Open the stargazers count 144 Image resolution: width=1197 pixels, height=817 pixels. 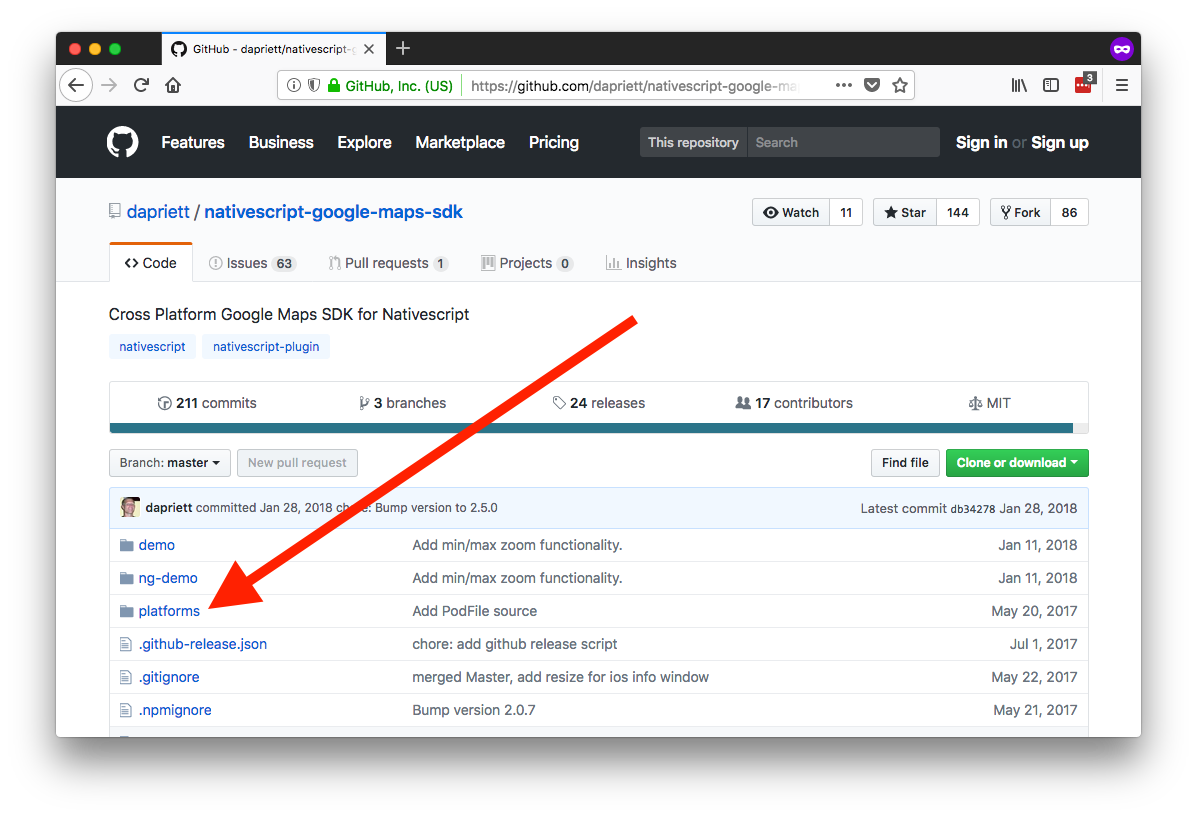(x=957, y=212)
